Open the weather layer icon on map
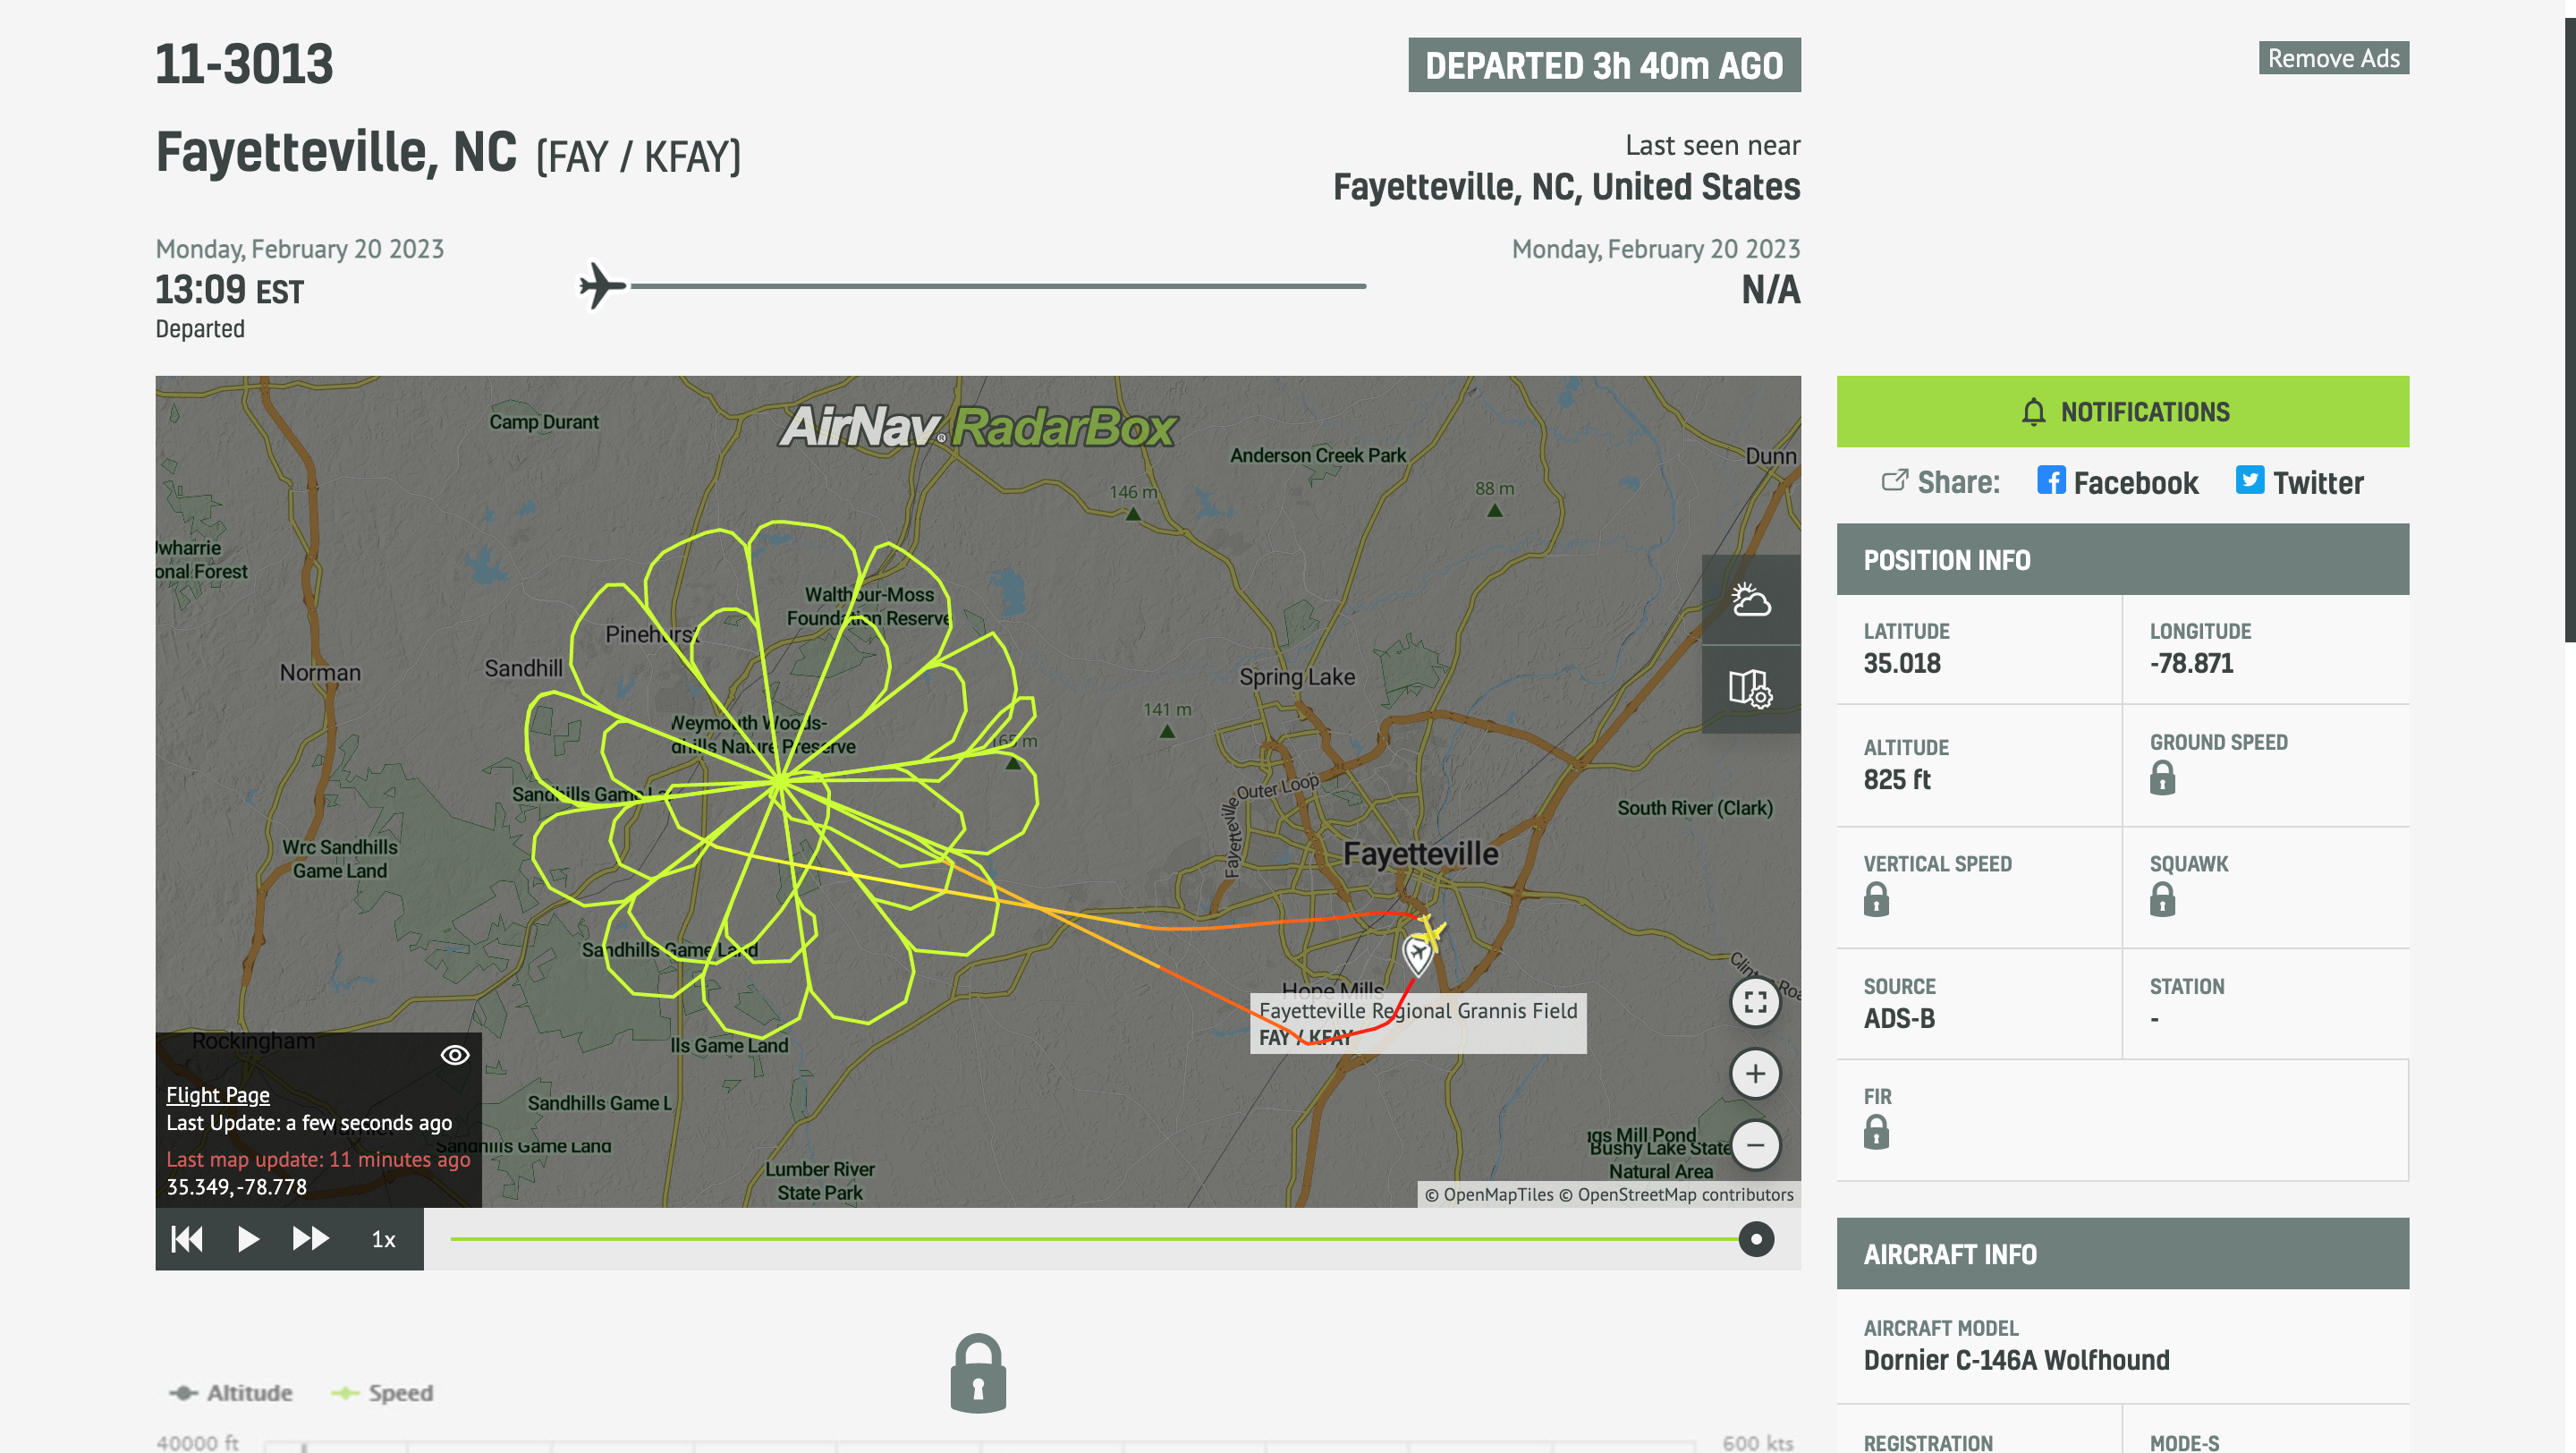Image resolution: width=2576 pixels, height=1453 pixels. tap(1751, 600)
